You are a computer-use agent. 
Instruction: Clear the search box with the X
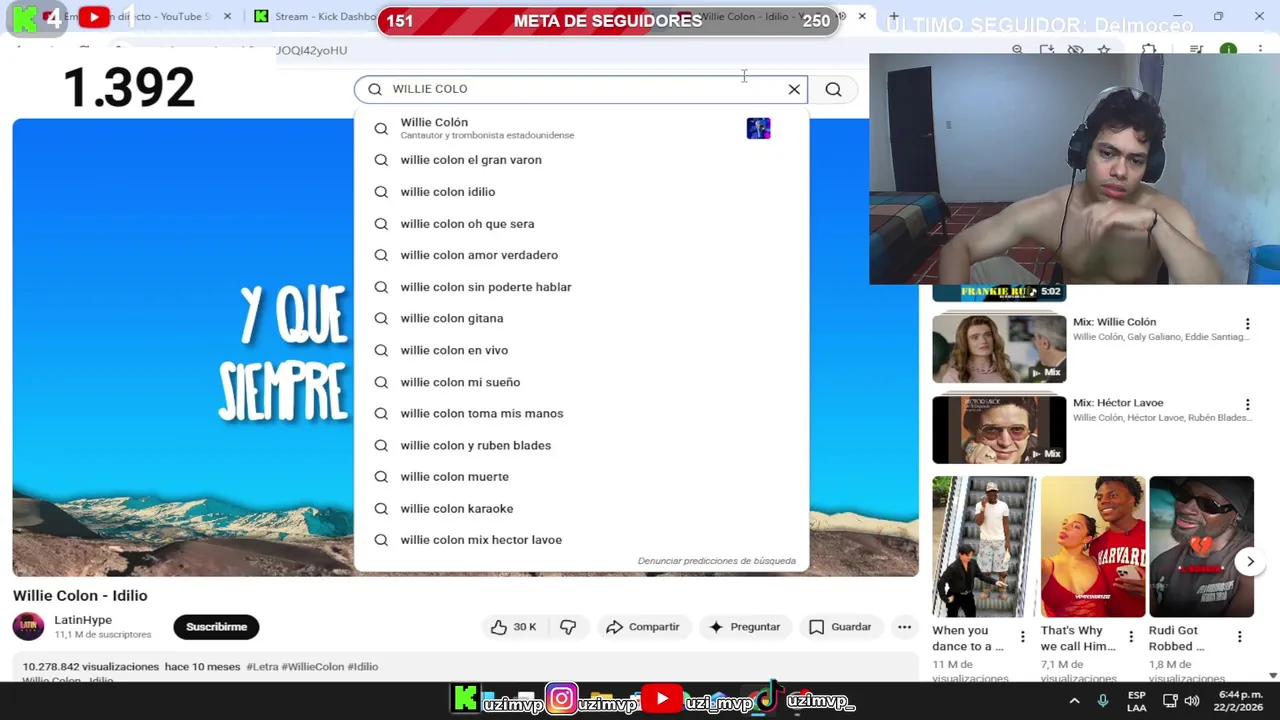point(794,89)
